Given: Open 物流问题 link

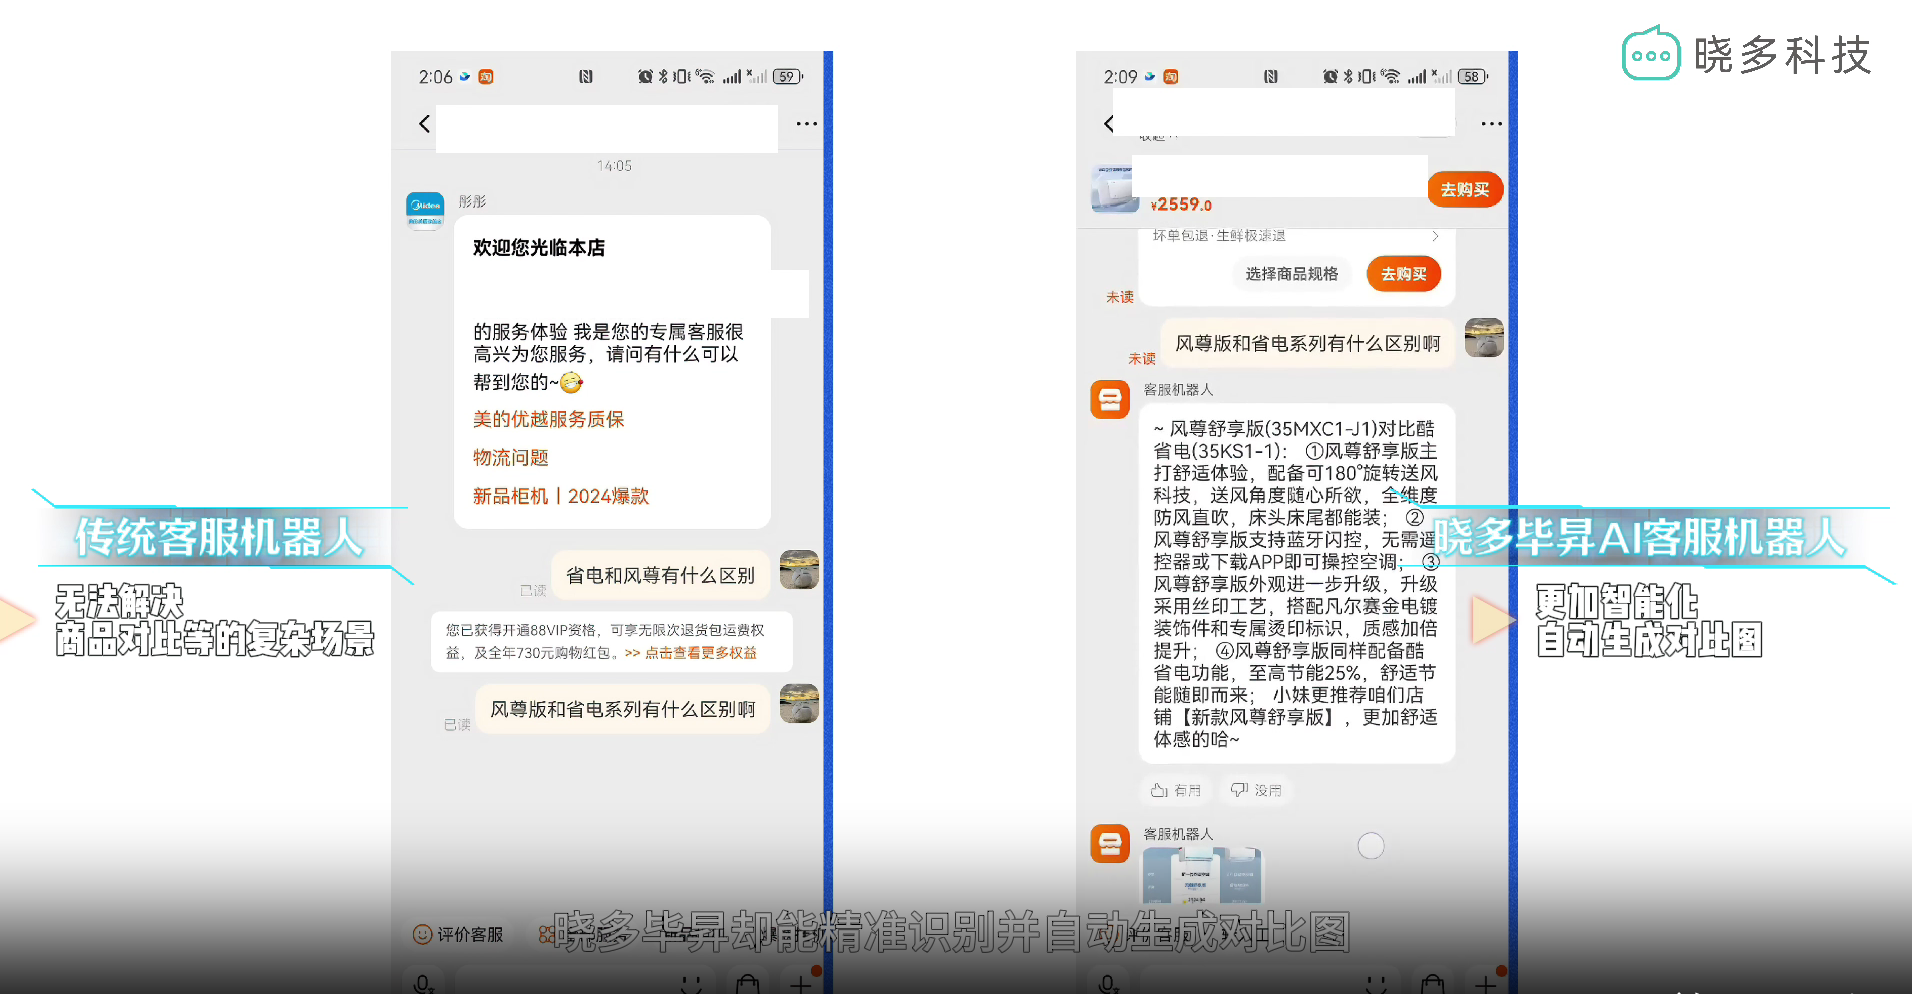Looking at the screenshot, I should pyautogui.click(x=510, y=458).
